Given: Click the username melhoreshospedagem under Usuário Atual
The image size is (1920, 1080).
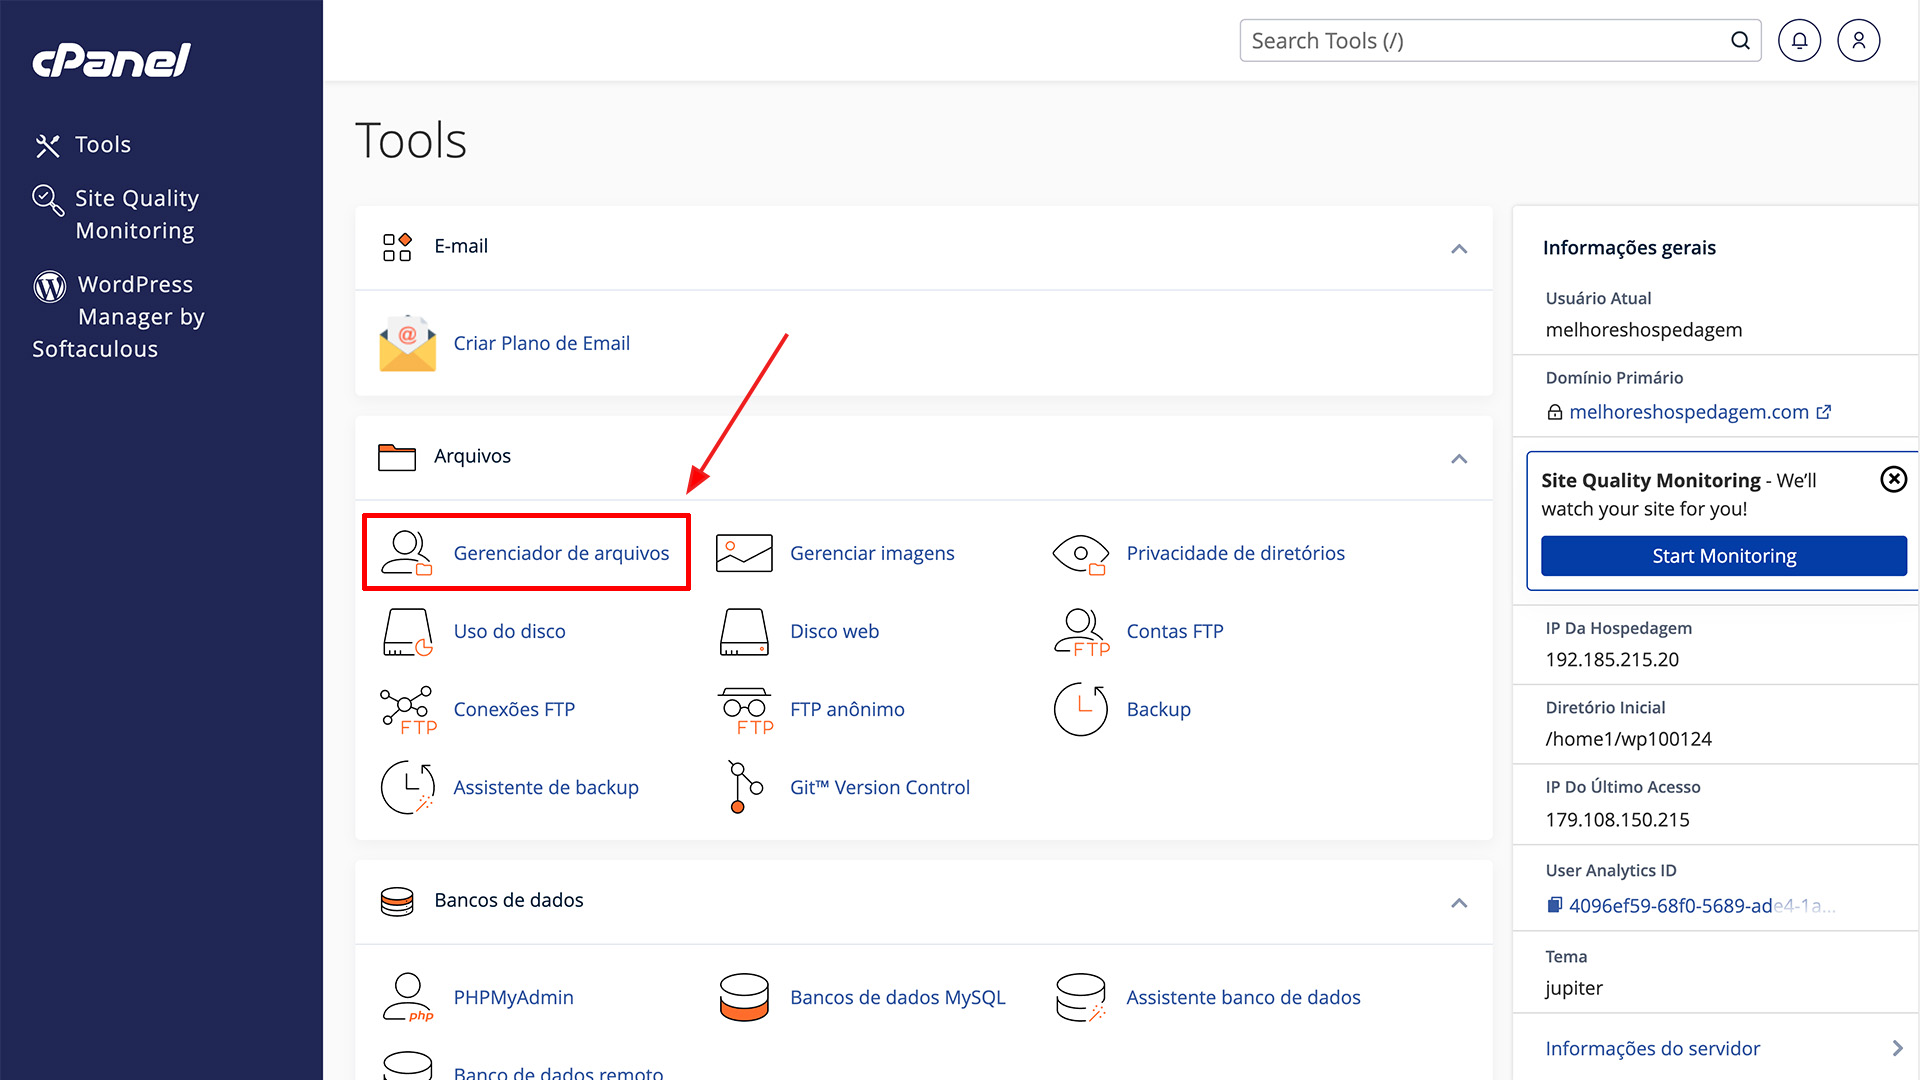Looking at the screenshot, I should click(1643, 330).
